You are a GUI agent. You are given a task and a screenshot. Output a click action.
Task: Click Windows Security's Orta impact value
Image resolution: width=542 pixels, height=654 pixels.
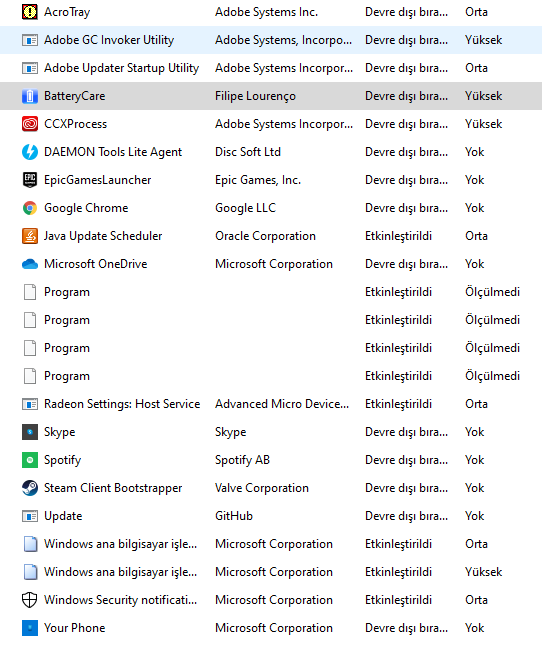tap(476, 600)
